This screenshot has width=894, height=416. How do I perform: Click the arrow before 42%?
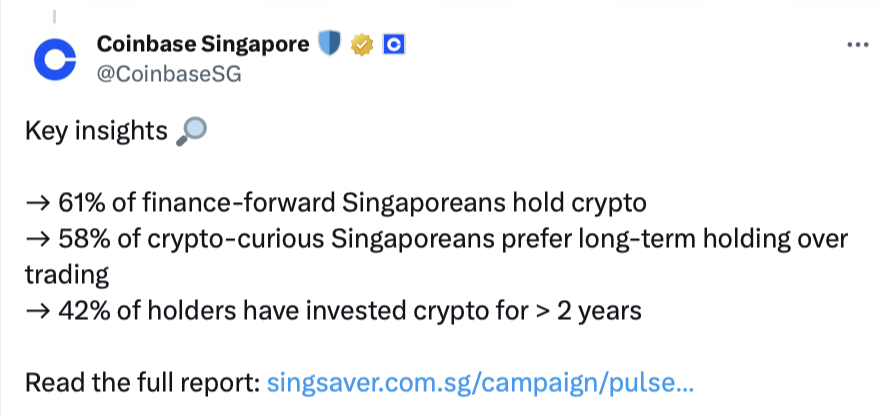coord(37,311)
